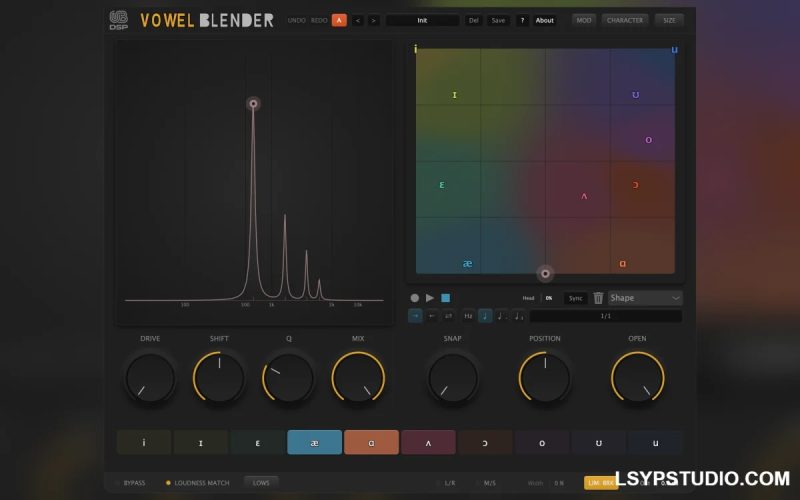Select the i vowel button in the bottom row
The image size is (800, 500).
coord(144,442)
